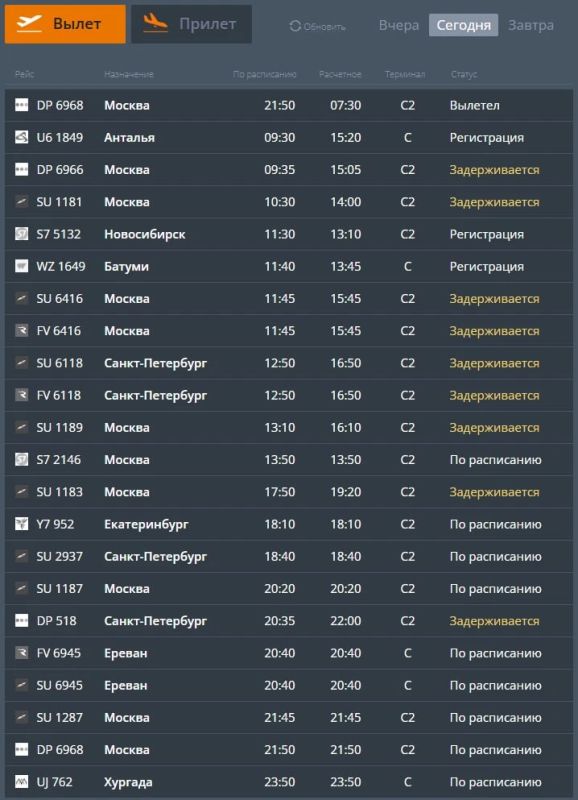Open the Прилет arrivals tab
The image size is (578, 800).
pos(191,24)
